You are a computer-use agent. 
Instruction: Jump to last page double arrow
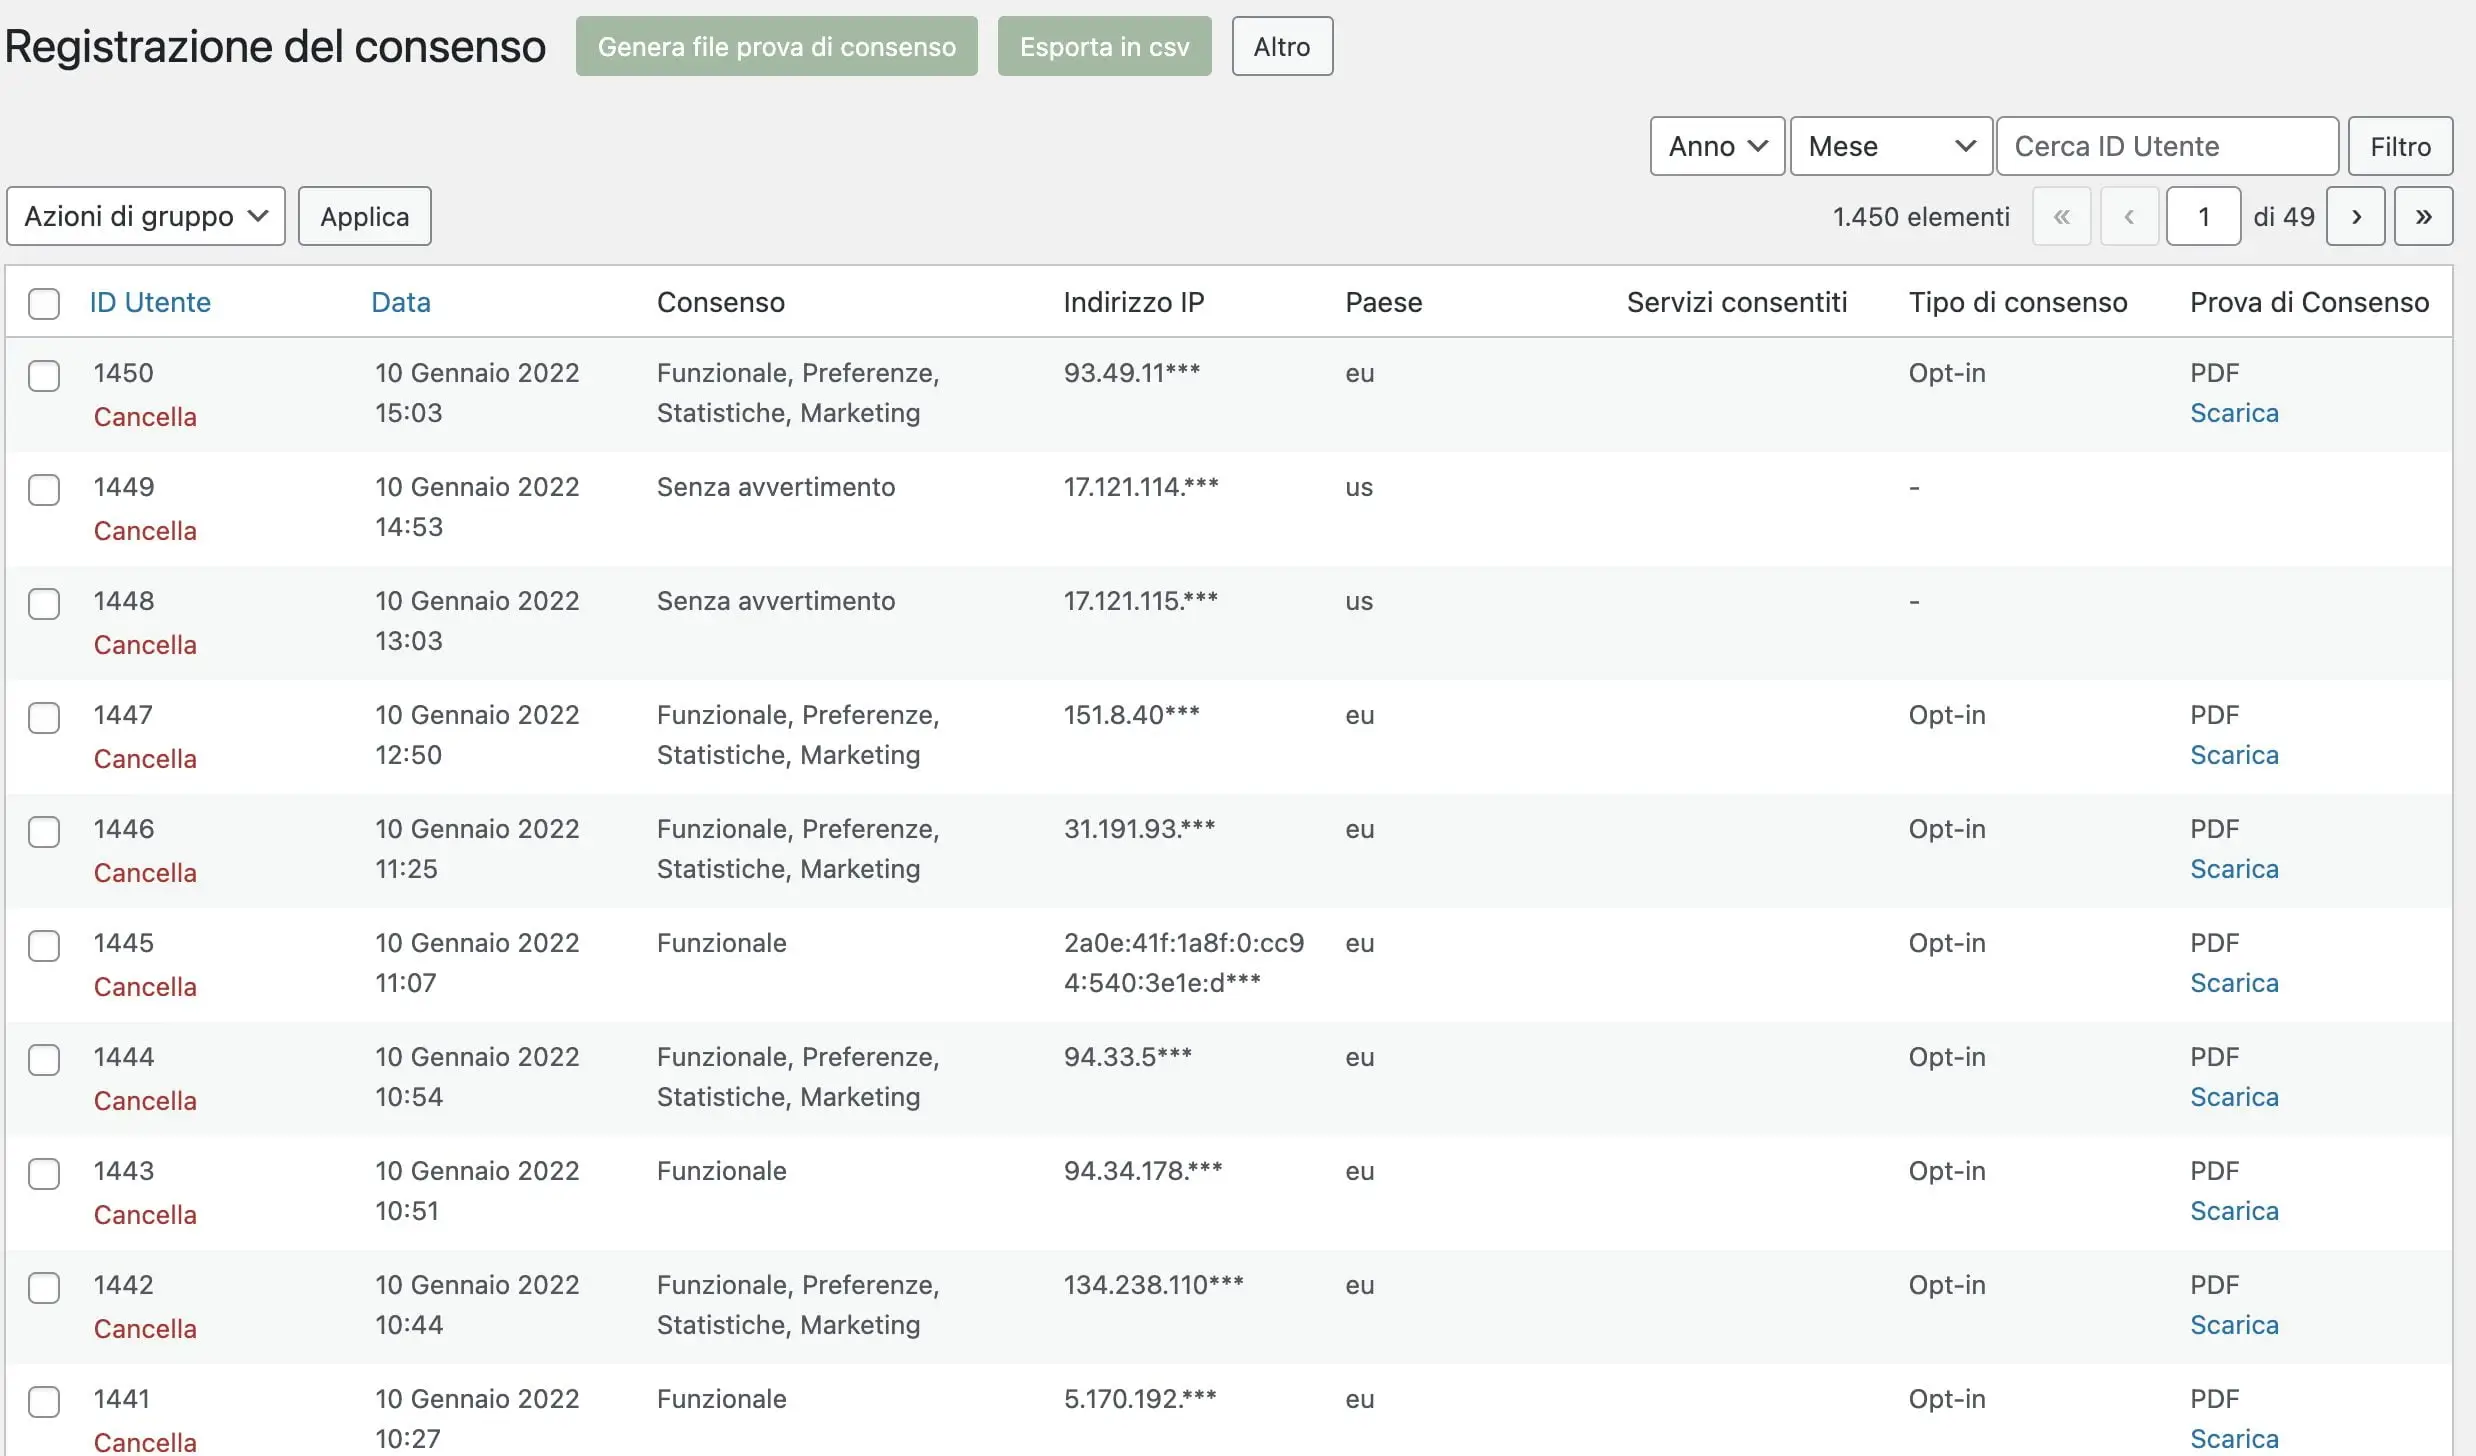(2422, 216)
